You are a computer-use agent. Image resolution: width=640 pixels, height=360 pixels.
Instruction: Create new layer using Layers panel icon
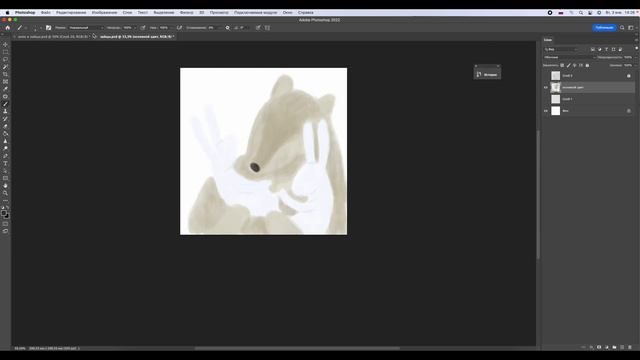622,347
